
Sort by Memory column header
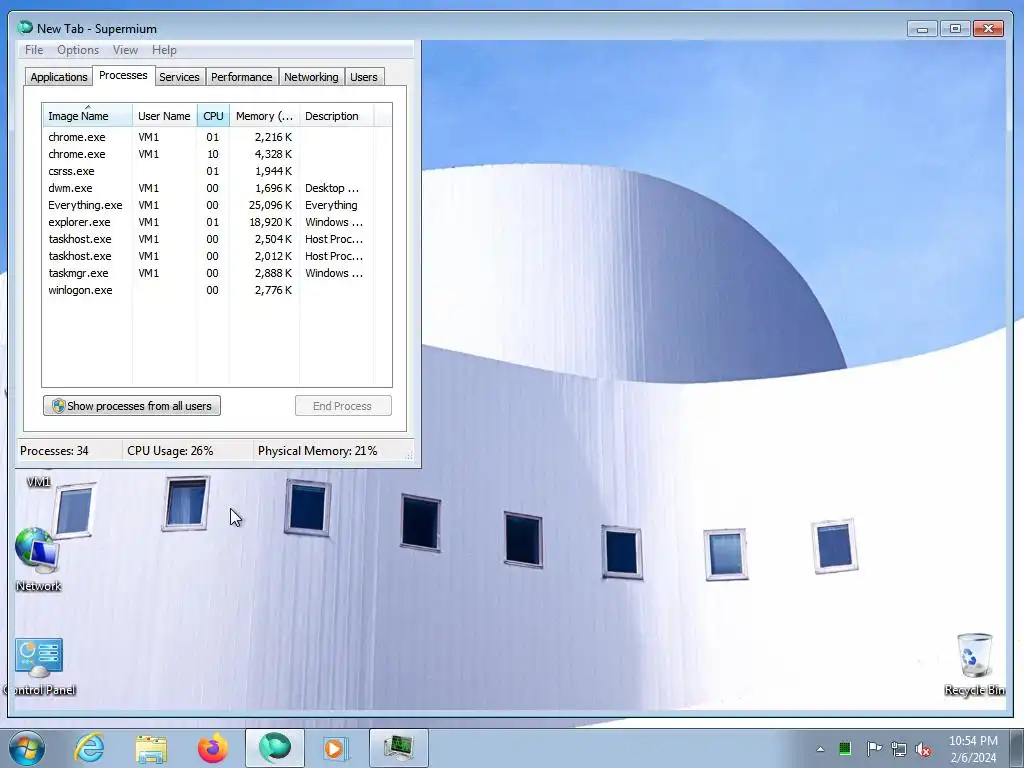(264, 116)
